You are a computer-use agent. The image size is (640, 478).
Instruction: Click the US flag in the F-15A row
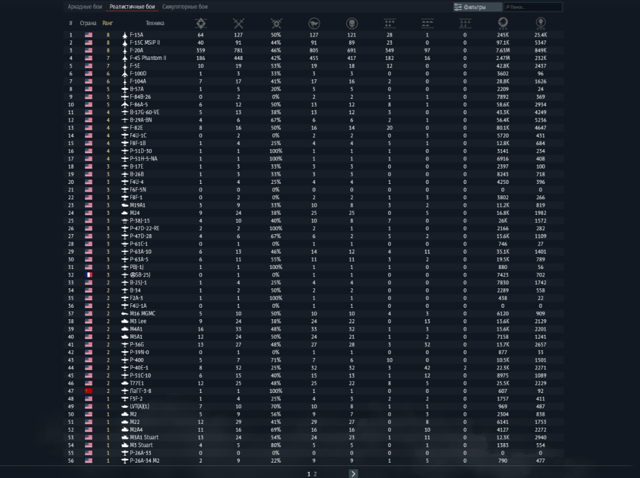89,35
